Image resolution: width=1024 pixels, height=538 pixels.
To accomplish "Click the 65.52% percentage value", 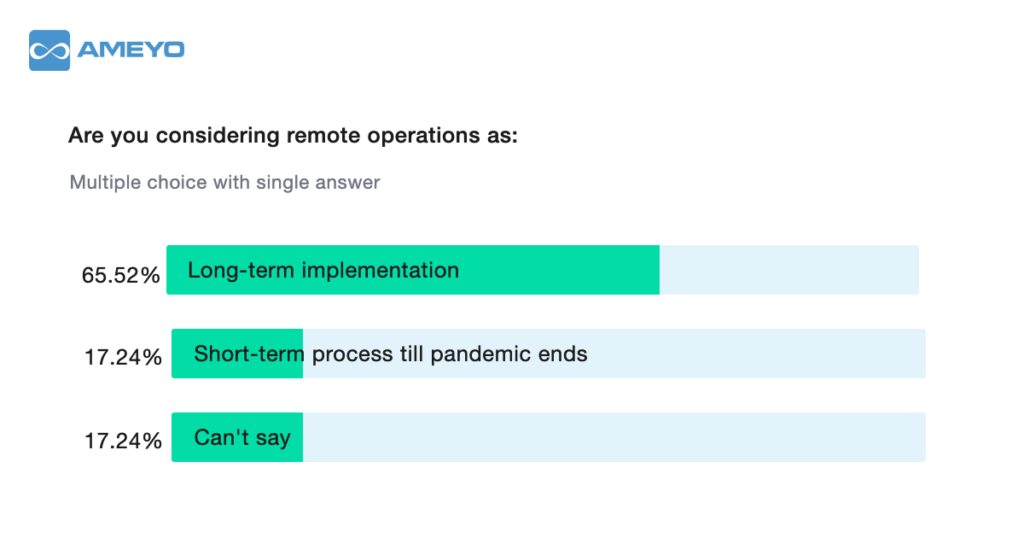I will coord(121,275).
